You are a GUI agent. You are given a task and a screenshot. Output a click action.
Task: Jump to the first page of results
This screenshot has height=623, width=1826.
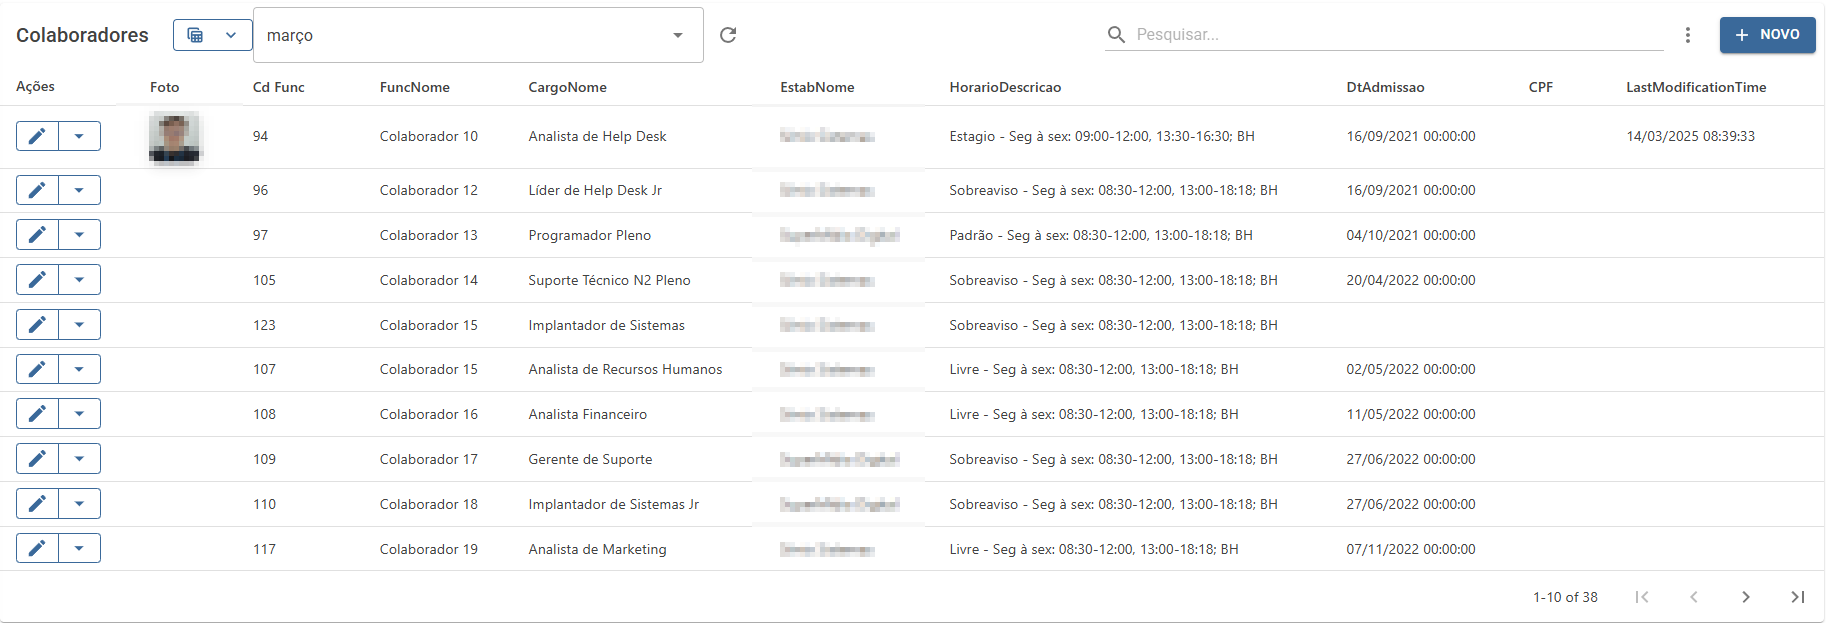tap(1642, 597)
